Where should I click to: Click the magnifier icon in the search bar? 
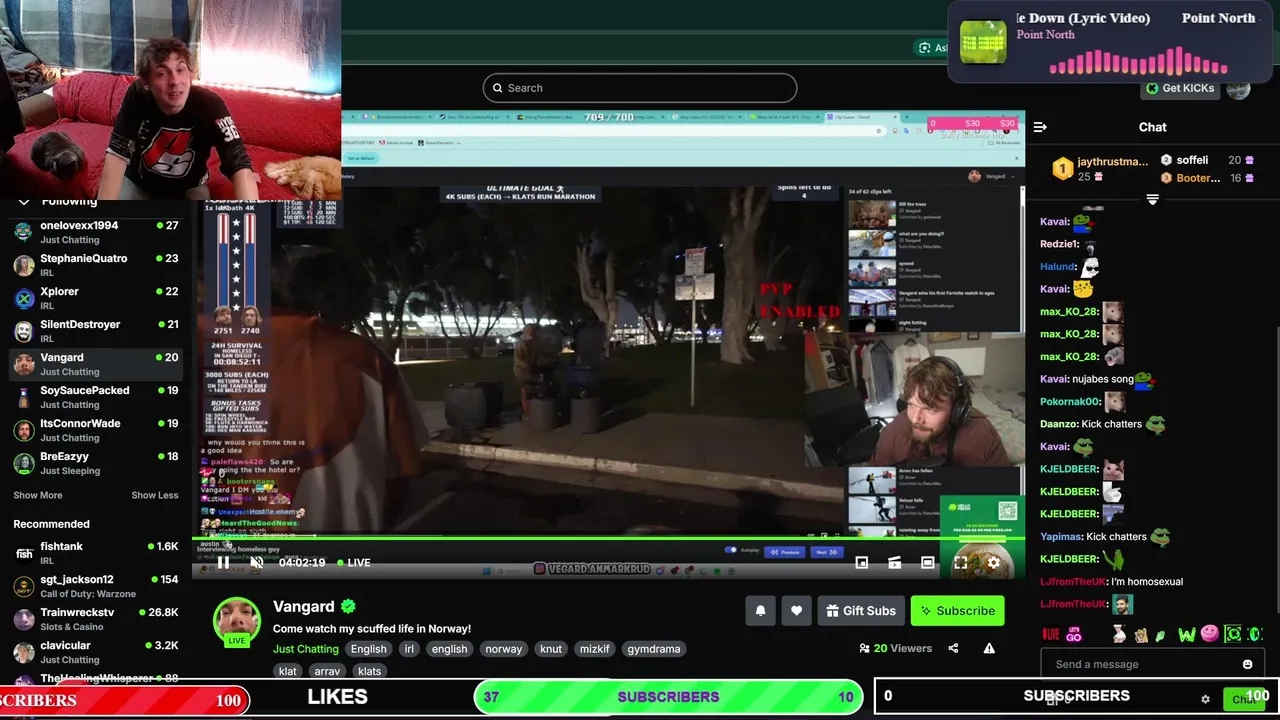(x=497, y=88)
